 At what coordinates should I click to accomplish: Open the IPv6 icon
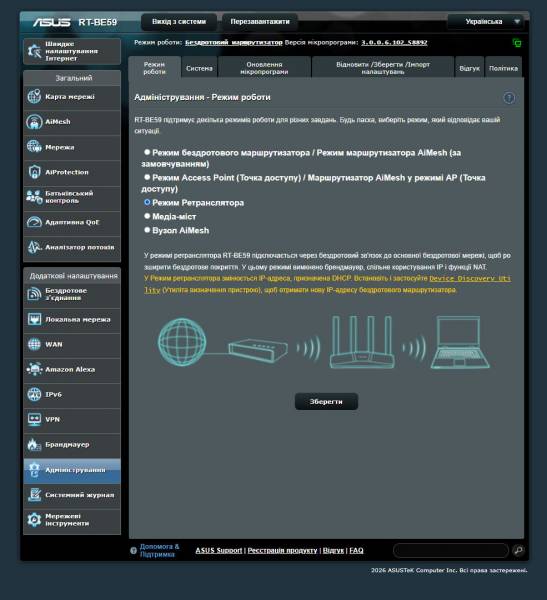pyautogui.click(x=34, y=394)
